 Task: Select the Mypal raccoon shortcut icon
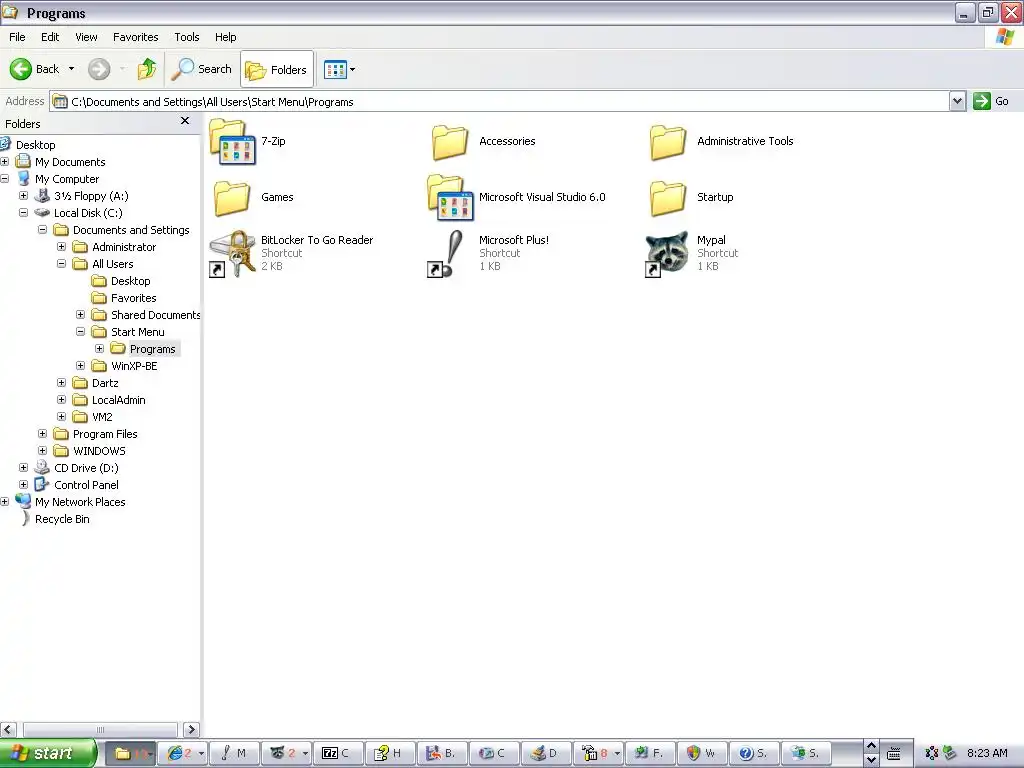pyautogui.click(x=666, y=253)
